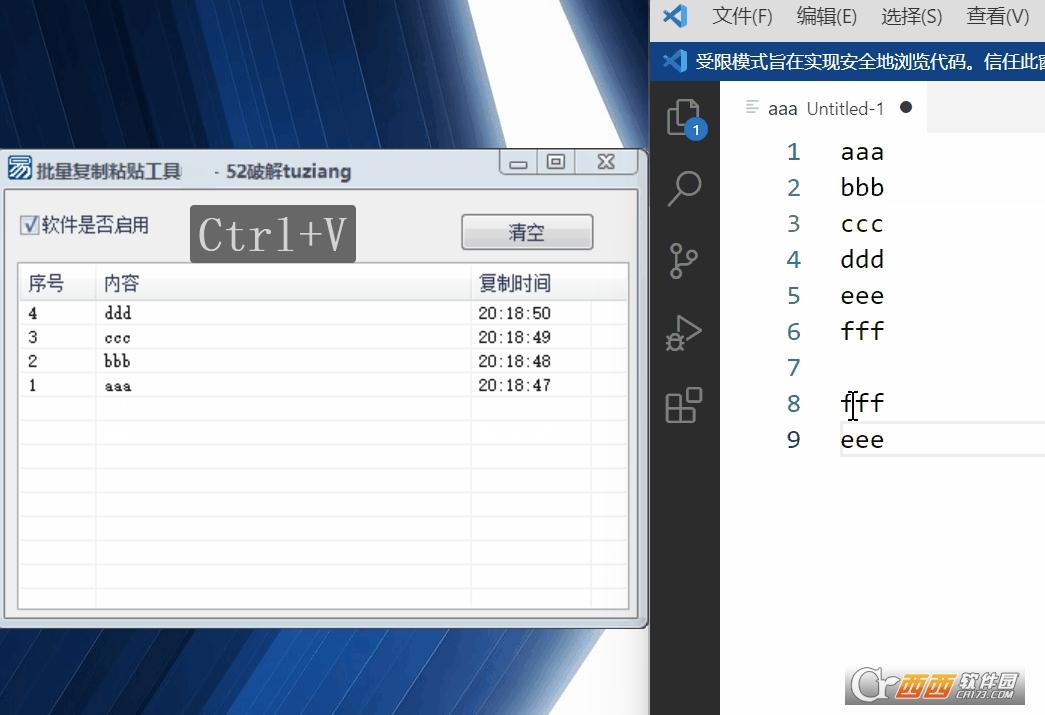1045x715 pixels.
Task: Open the 文件(F) menu
Action: (742, 15)
